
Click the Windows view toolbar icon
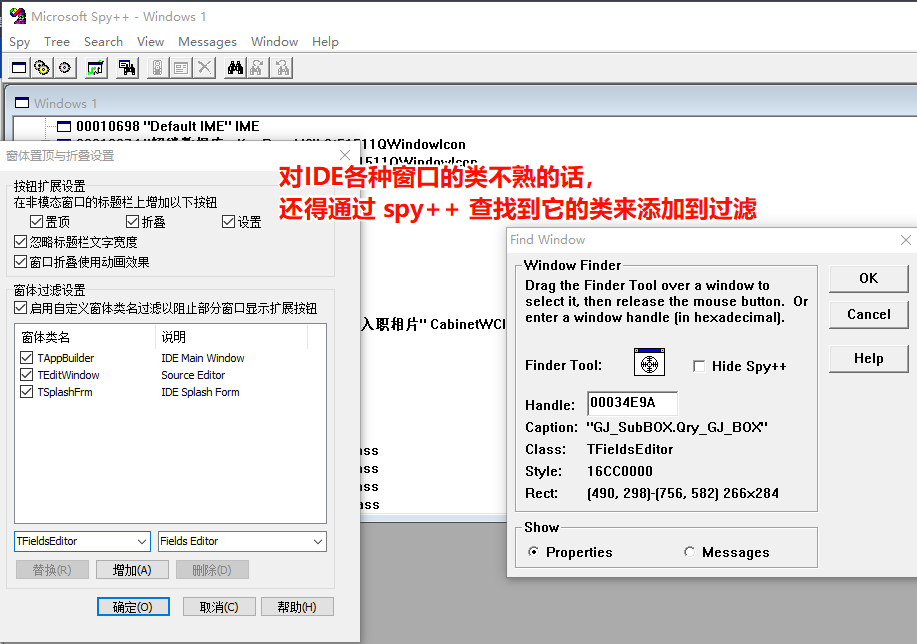click(x=19, y=67)
